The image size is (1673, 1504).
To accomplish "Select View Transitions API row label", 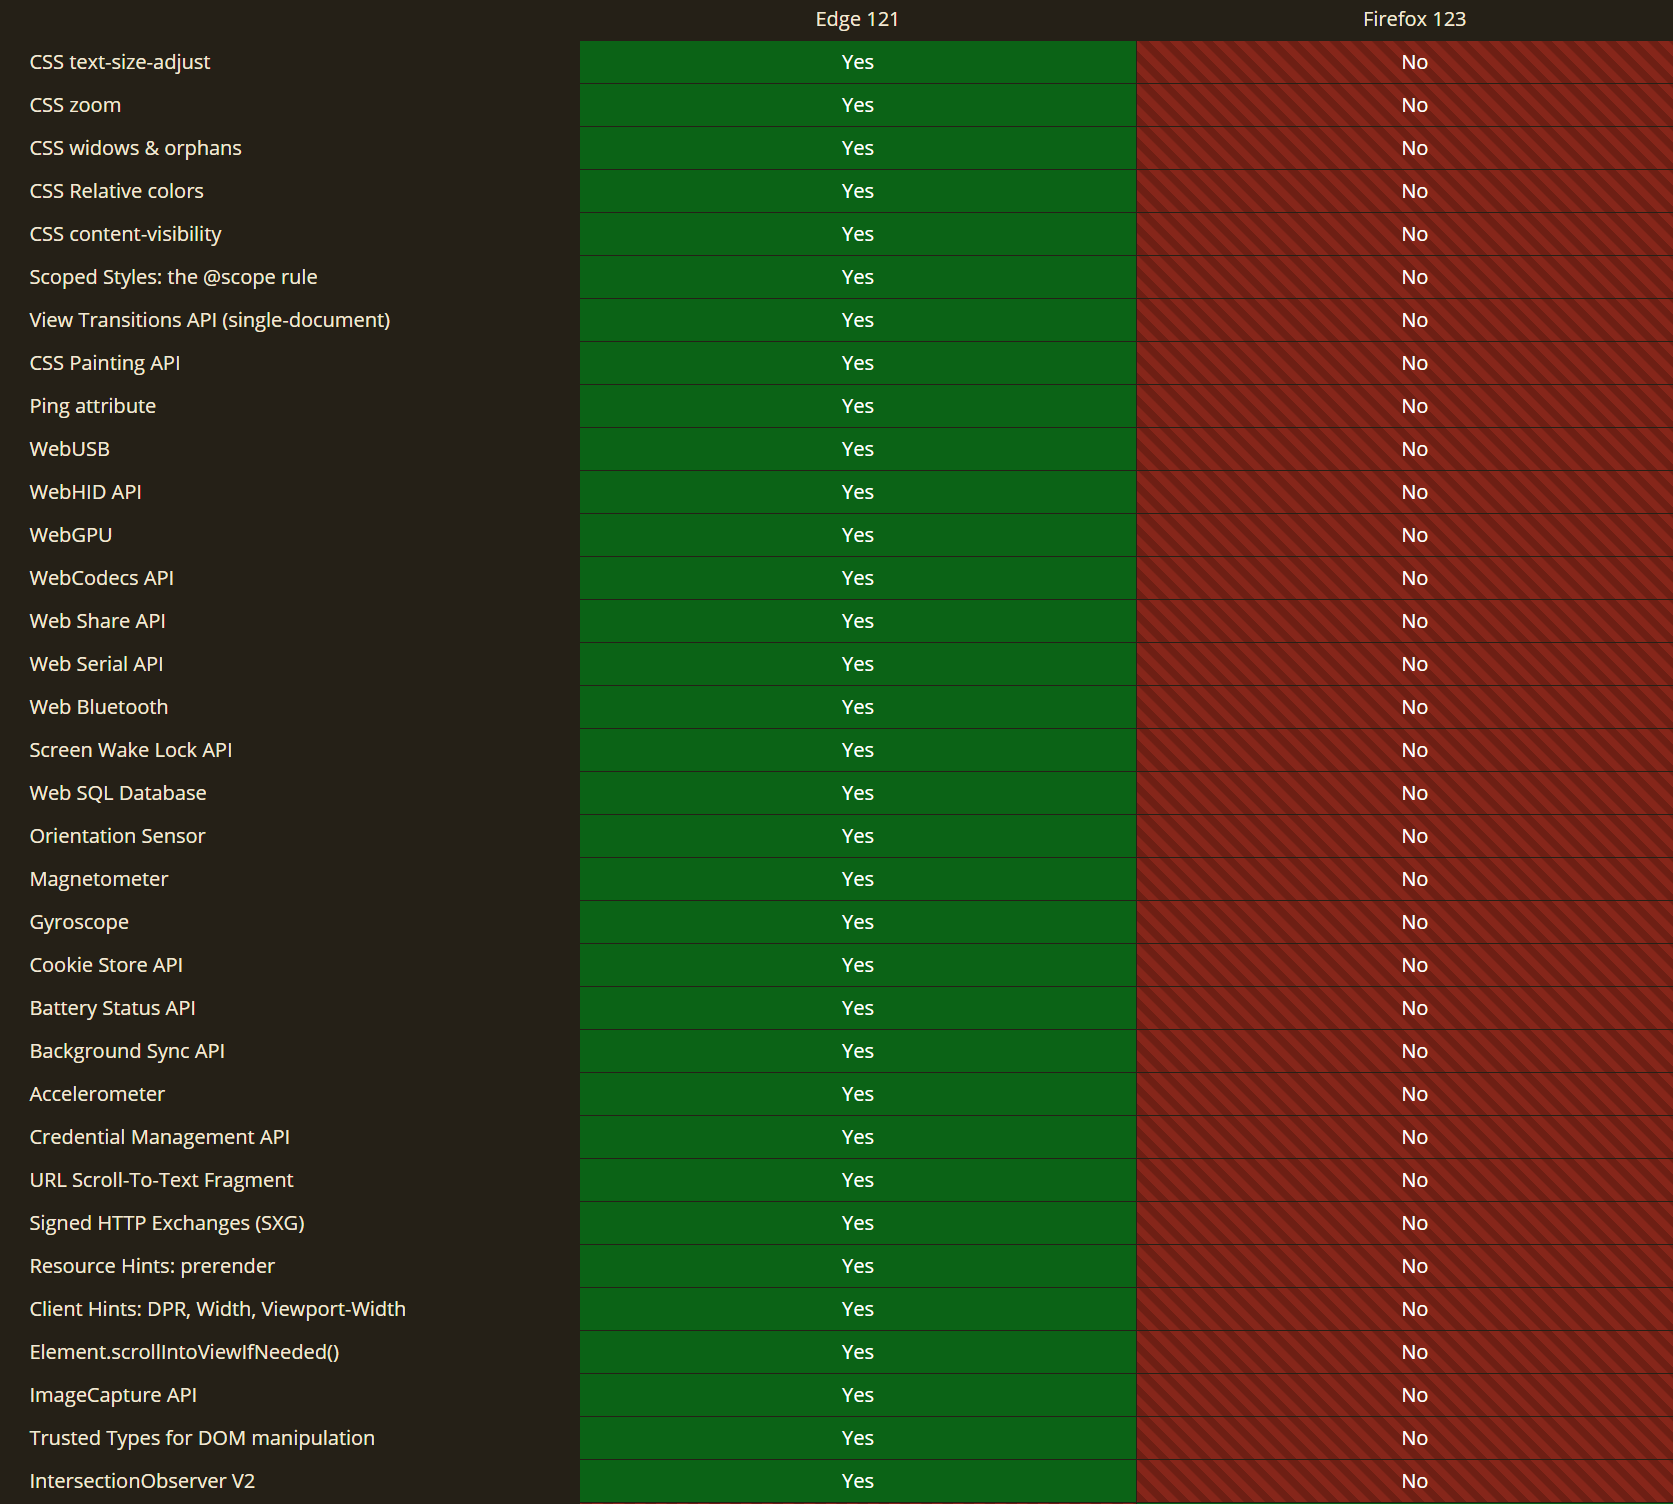I will [209, 320].
